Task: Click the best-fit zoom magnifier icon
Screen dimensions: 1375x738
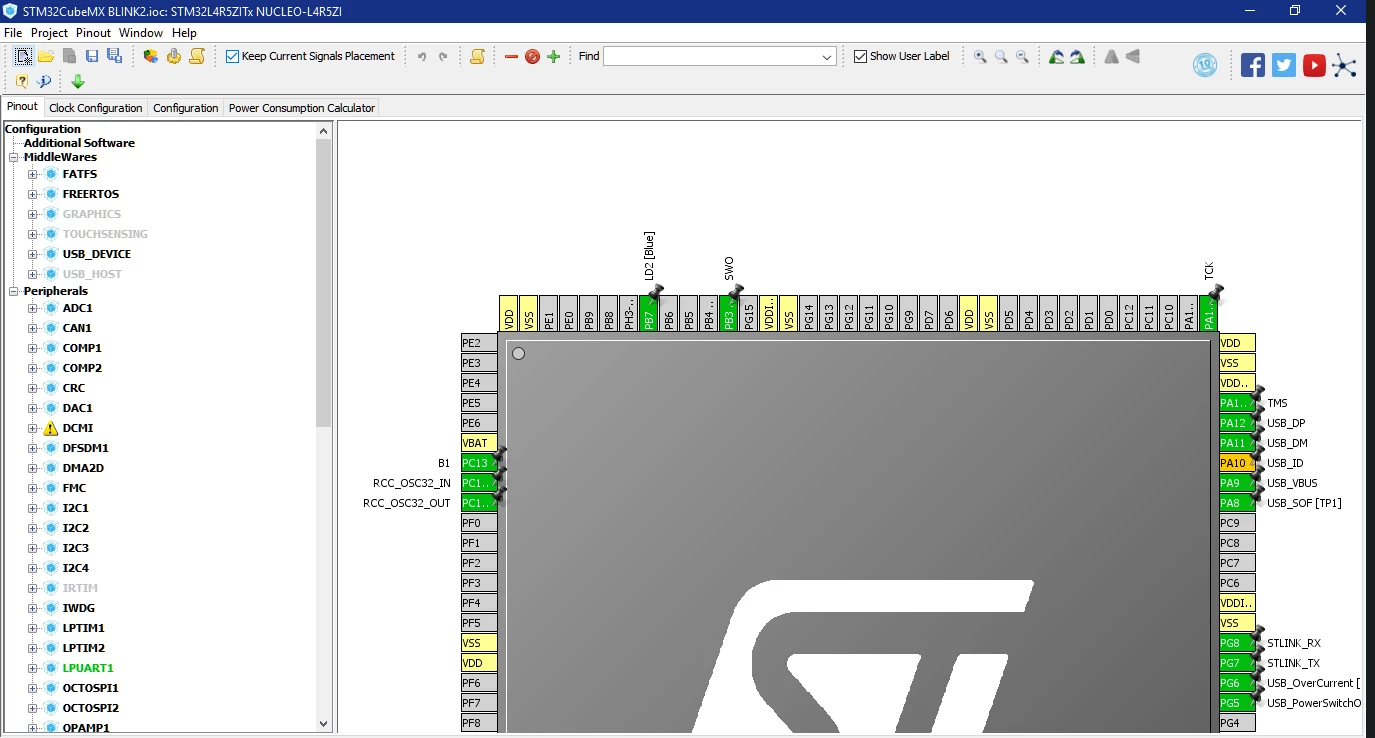Action: [x=1001, y=56]
